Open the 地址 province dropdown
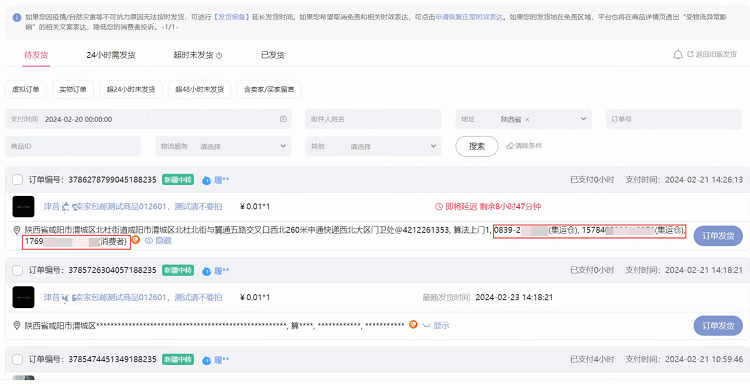Image resolution: width=750 pixels, height=384 pixels. [523, 119]
